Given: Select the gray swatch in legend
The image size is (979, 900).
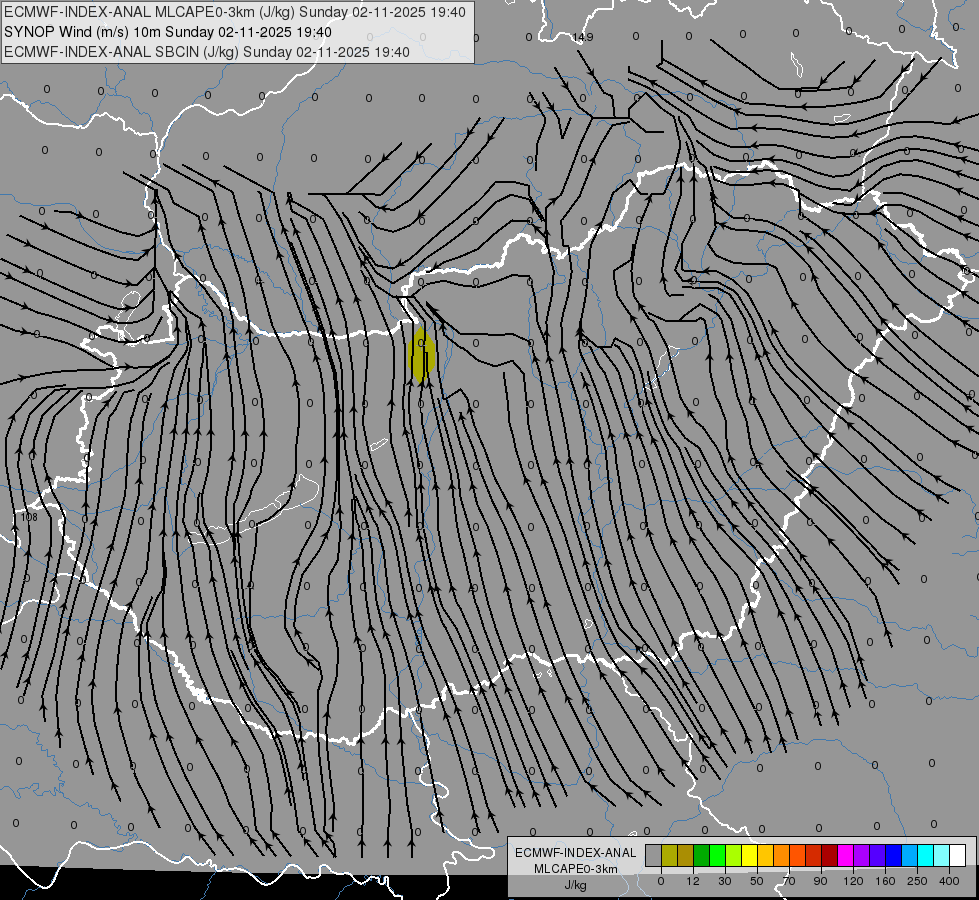Looking at the screenshot, I should [654, 855].
